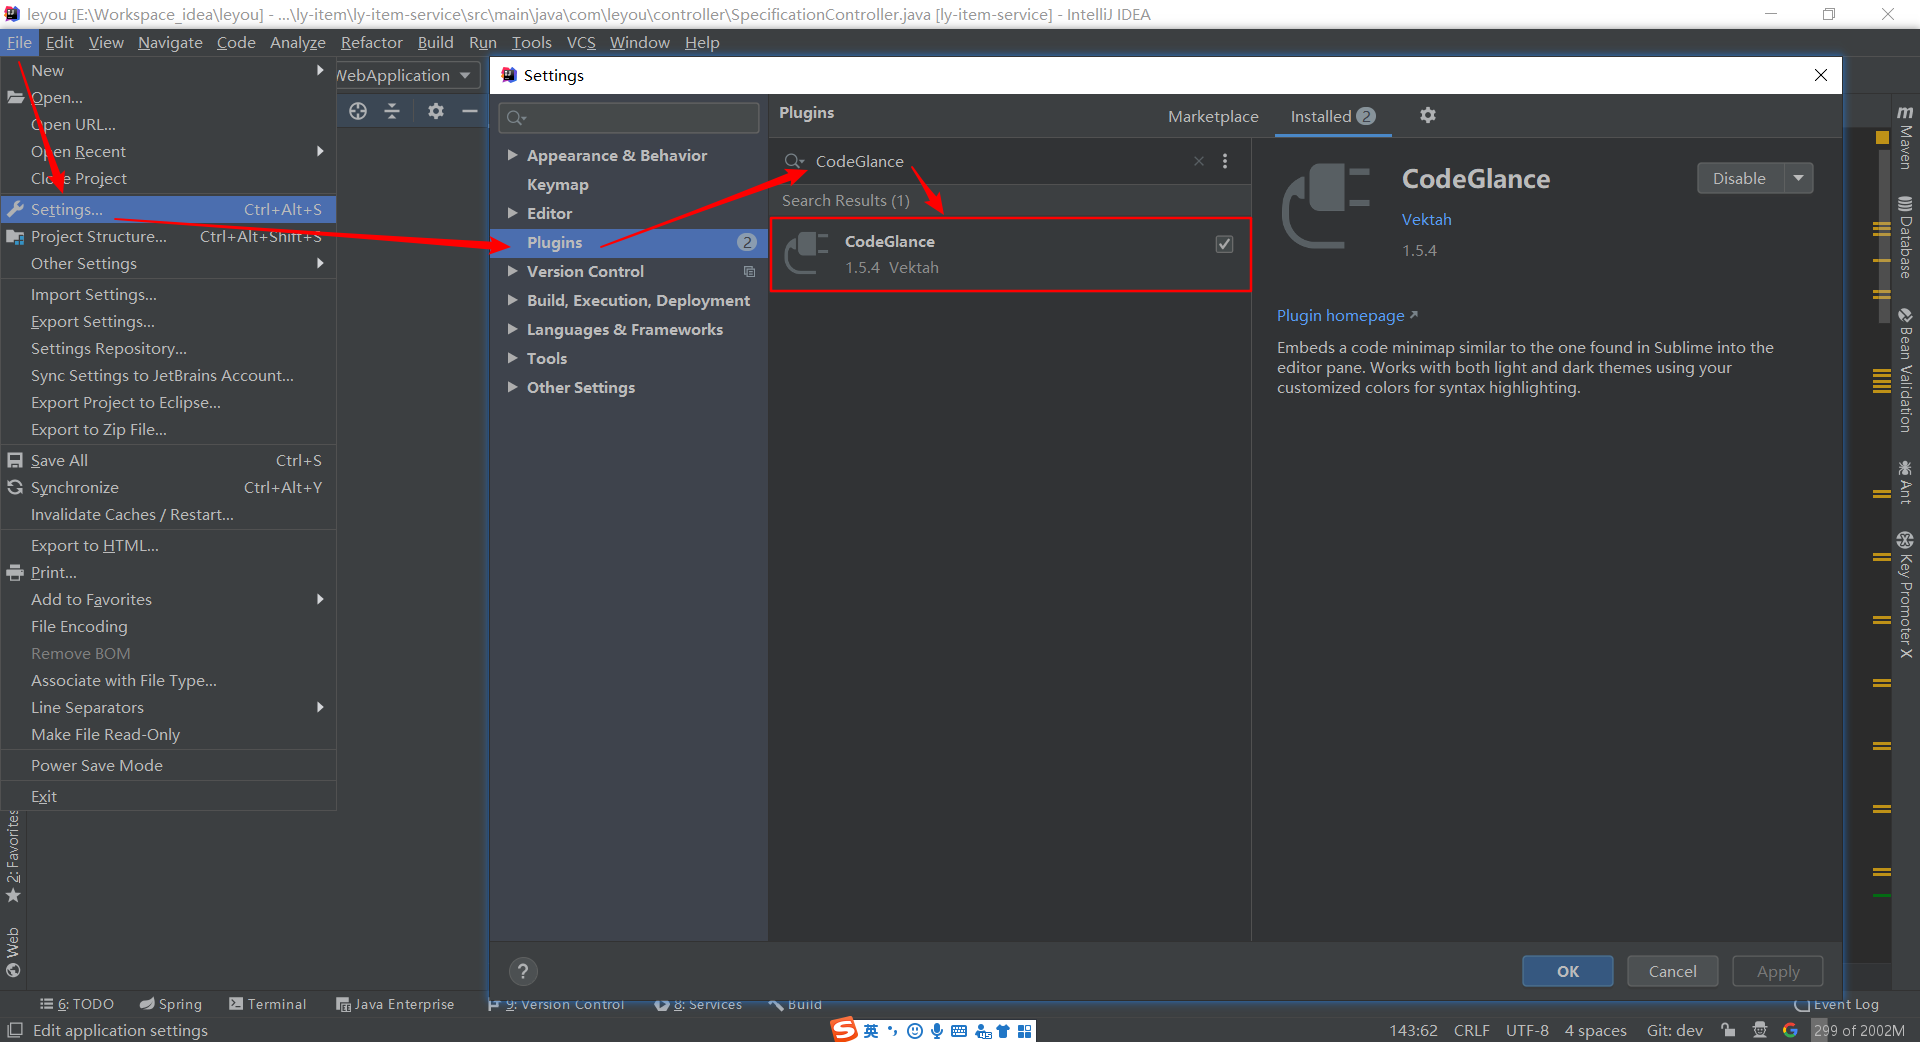1920x1042 pixels.
Task: Switch to the Marketplace tab
Action: (x=1213, y=116)
